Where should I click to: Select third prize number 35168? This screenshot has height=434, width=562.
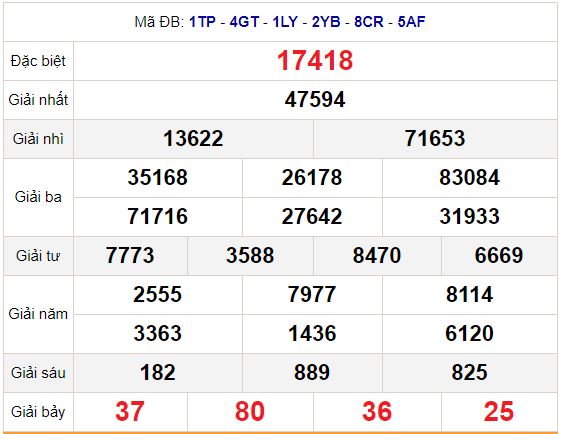158,177
